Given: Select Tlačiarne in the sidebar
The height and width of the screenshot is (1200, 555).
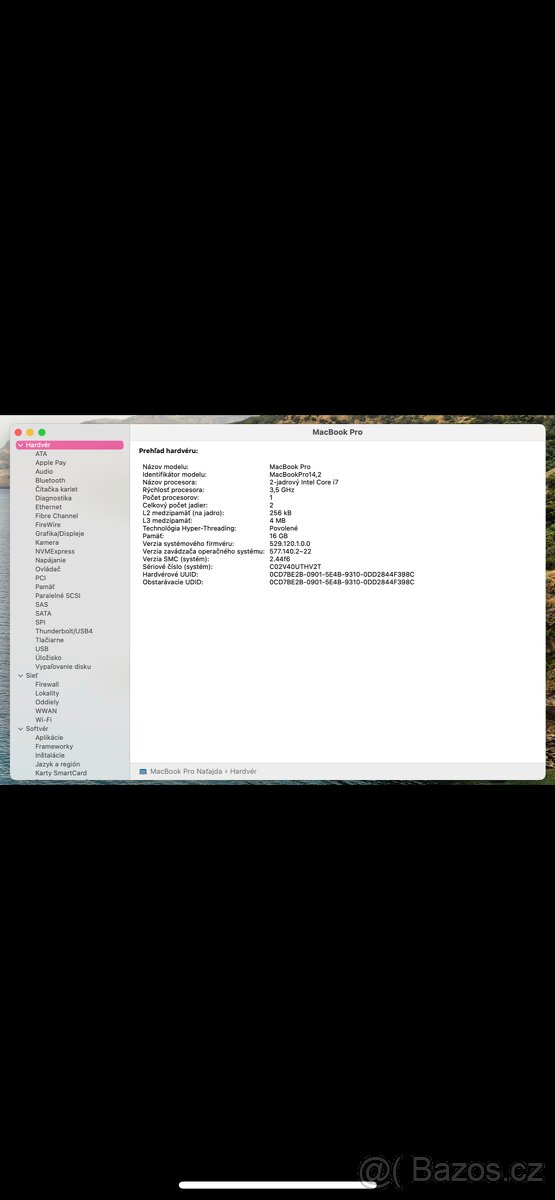Looking at the screenshot, I should [x=49, y=640].
